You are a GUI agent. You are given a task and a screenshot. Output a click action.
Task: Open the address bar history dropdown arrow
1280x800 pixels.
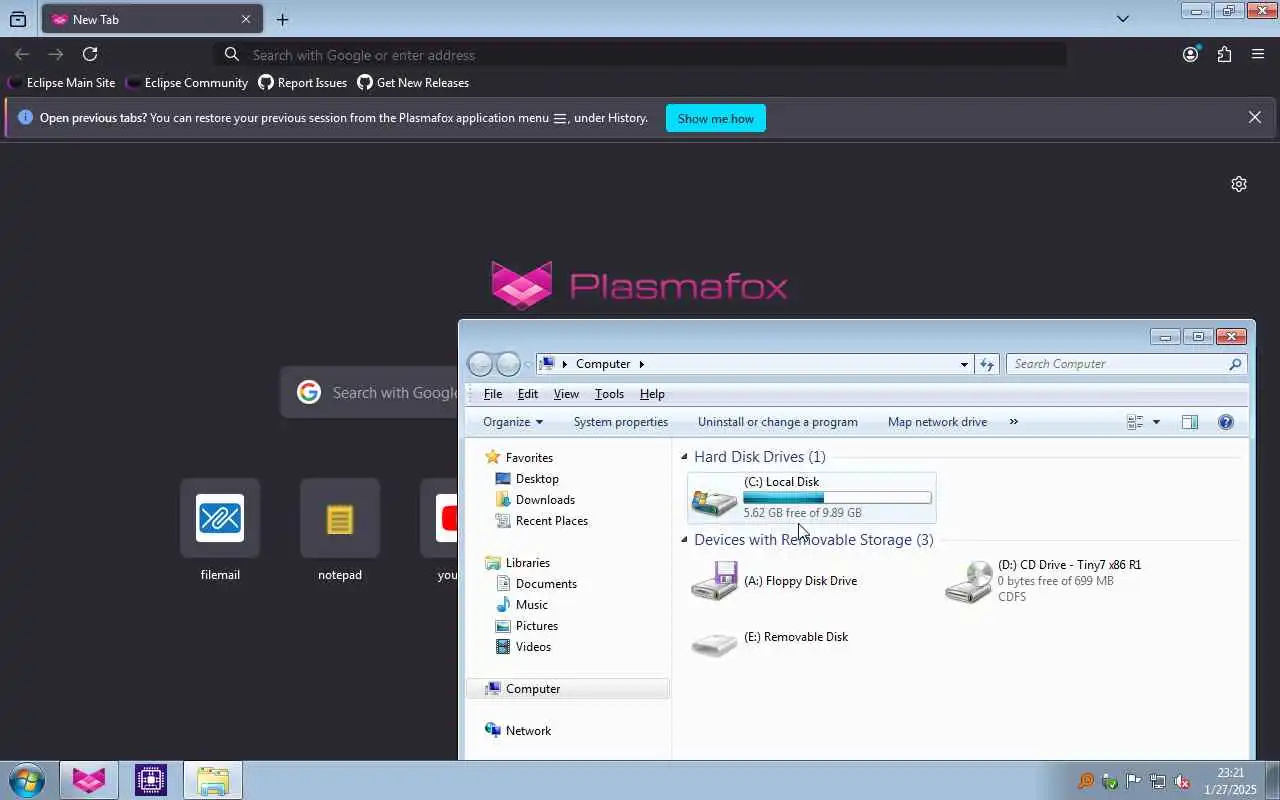click(x=964, y=364)
